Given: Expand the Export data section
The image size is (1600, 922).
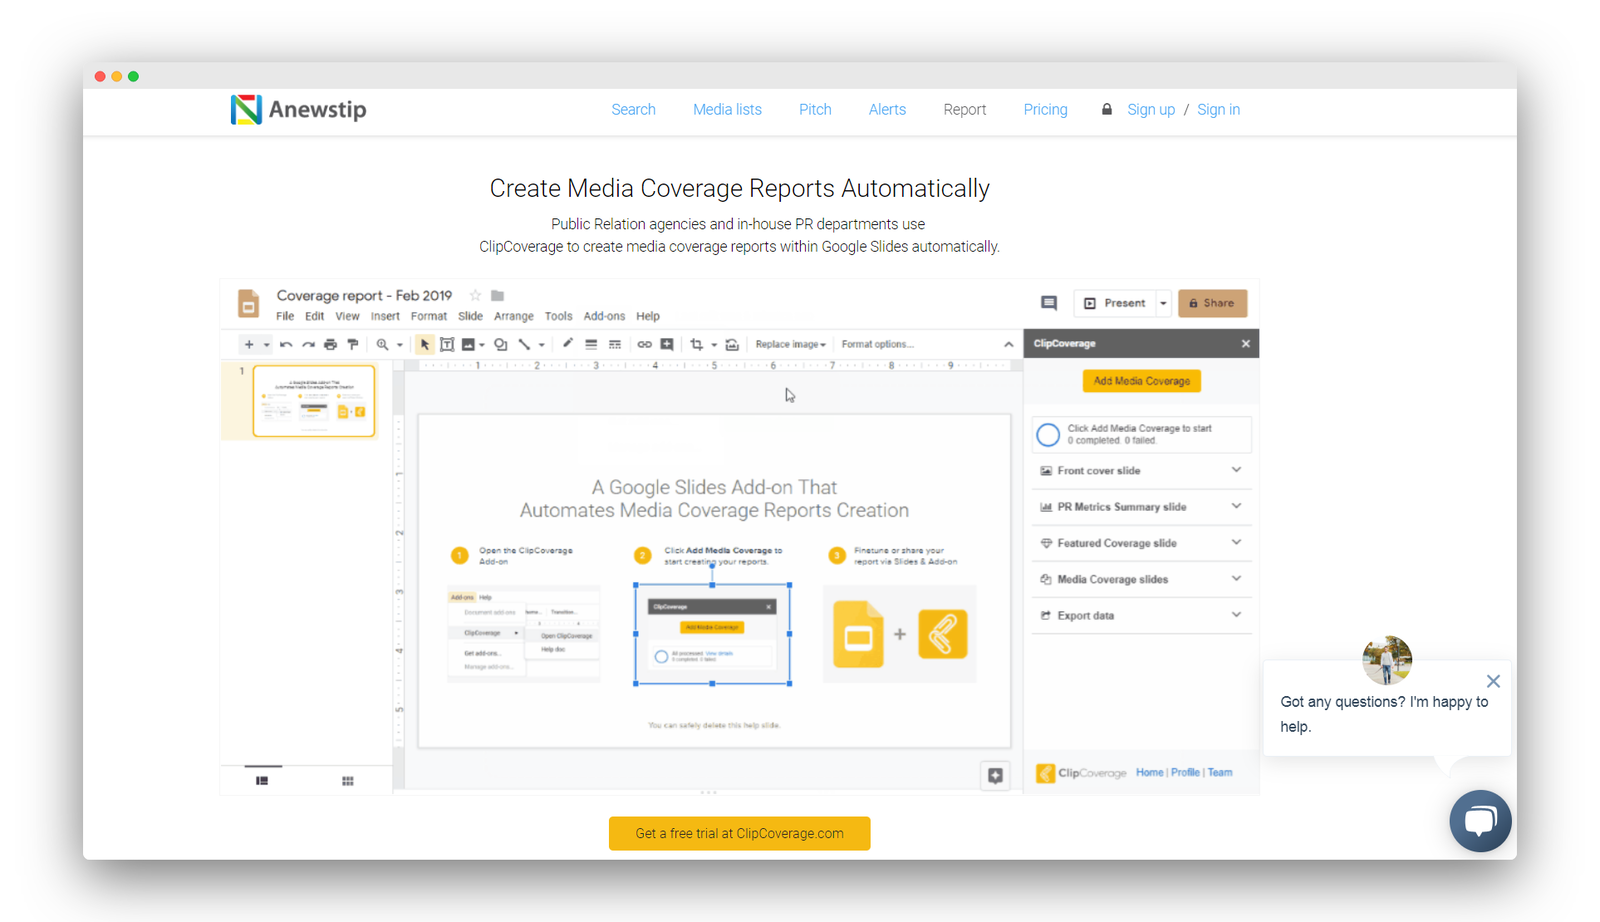Looking at the screenshot, I should pyautogui.click(x=1141, y=616).
